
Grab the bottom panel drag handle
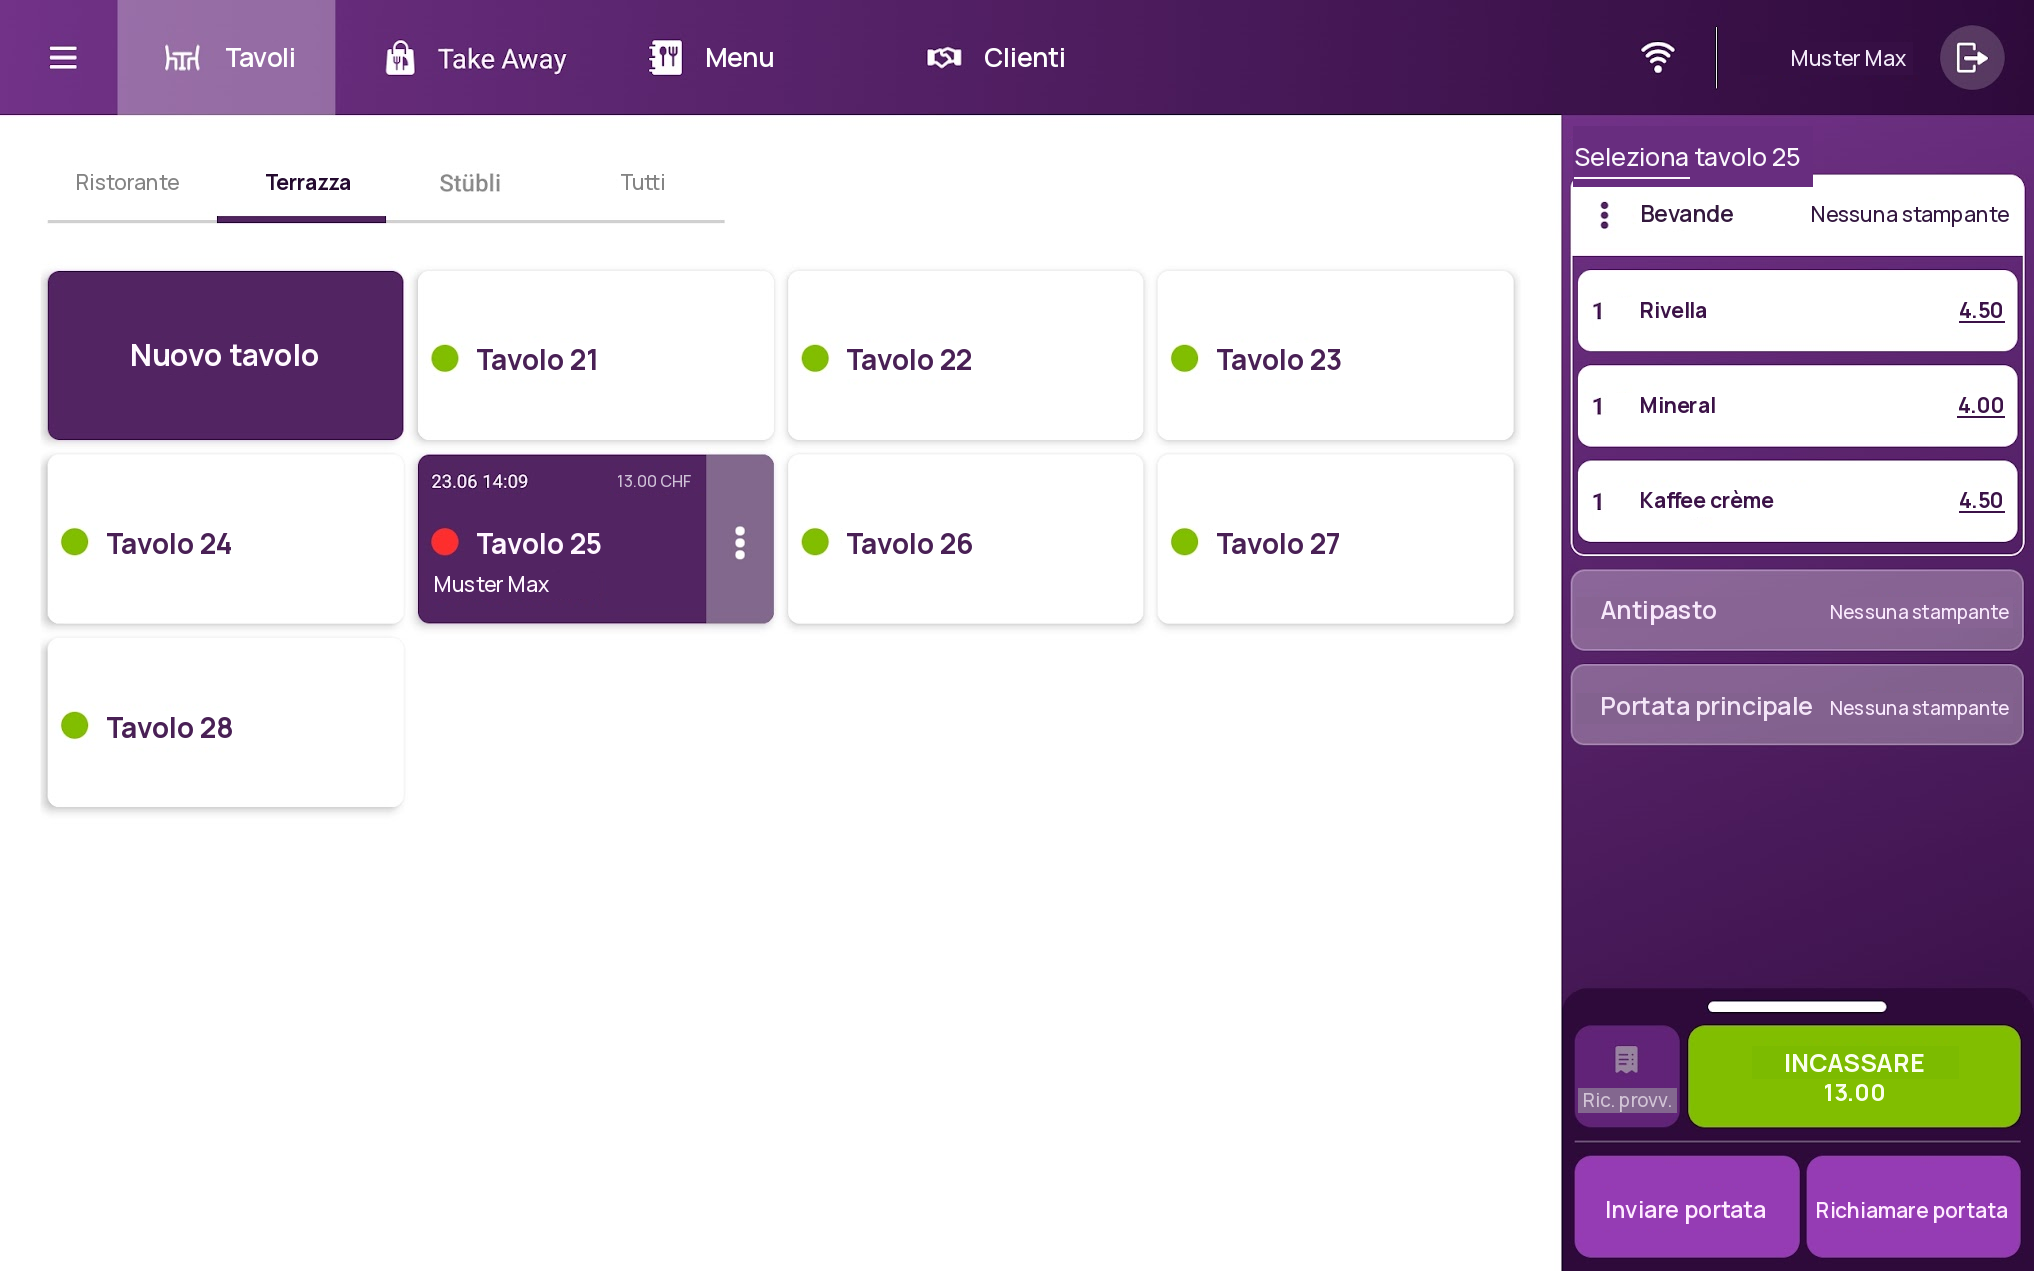pyautogui.click(x=1797, y=1007)
